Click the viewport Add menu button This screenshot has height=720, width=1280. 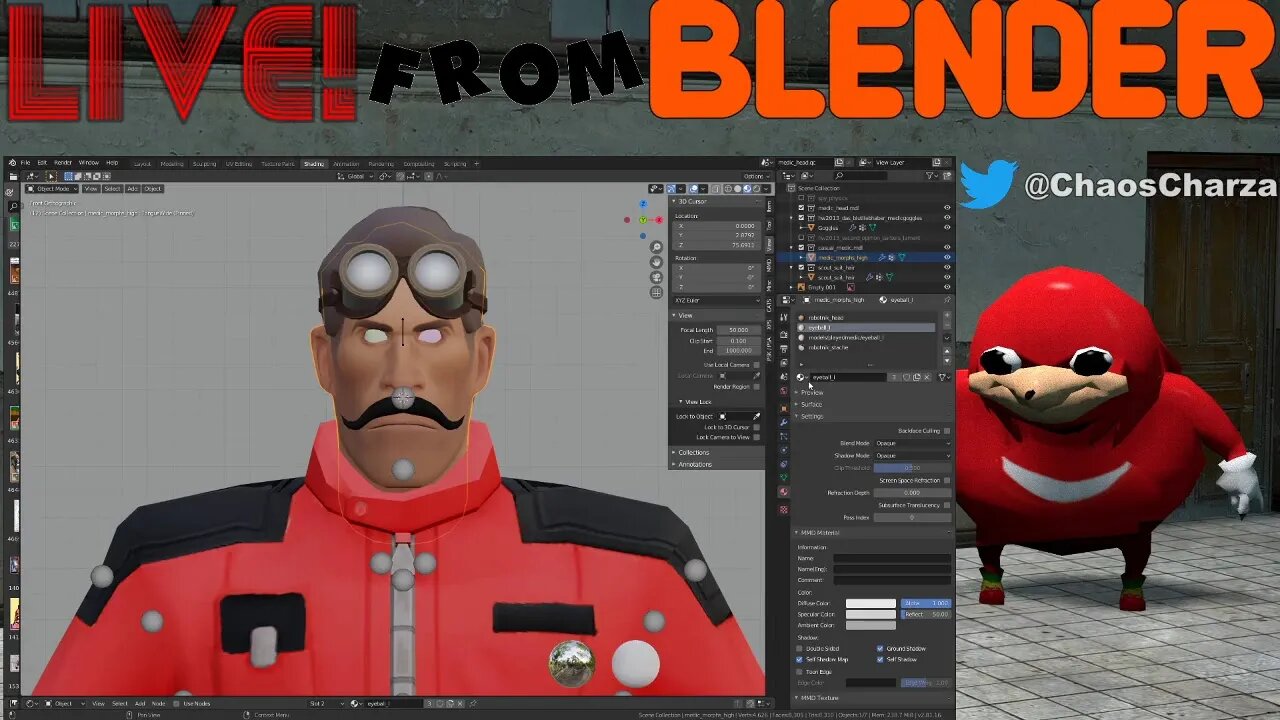(132, 188)
